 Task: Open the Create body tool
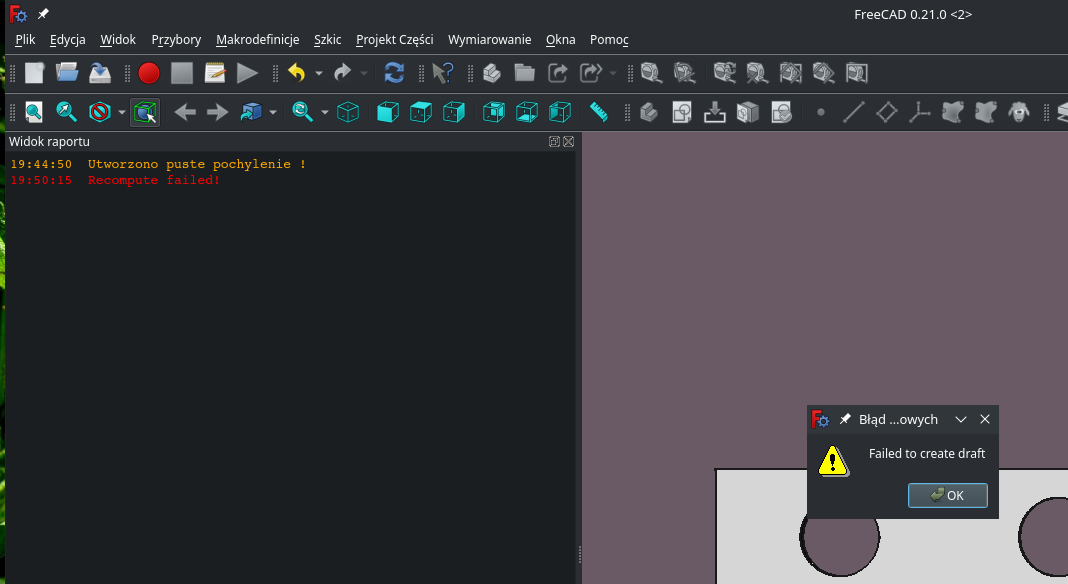[x=648, y=112]
